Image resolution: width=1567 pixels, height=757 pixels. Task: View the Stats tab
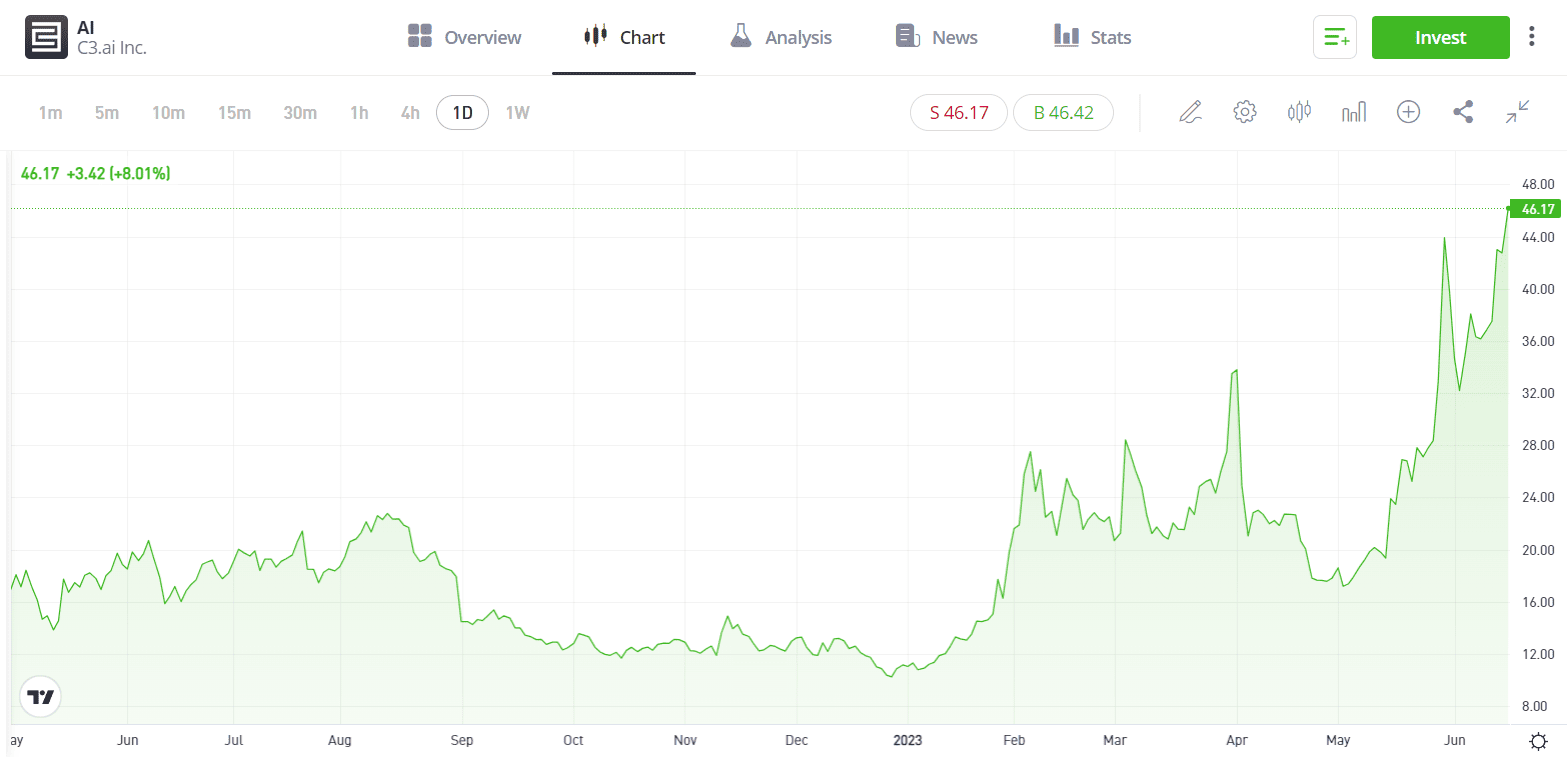click(1092, 38)
